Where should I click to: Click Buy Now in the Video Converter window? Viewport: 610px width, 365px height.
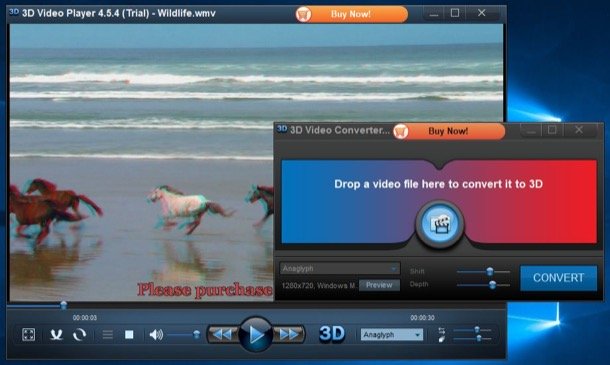pos(449,131)
